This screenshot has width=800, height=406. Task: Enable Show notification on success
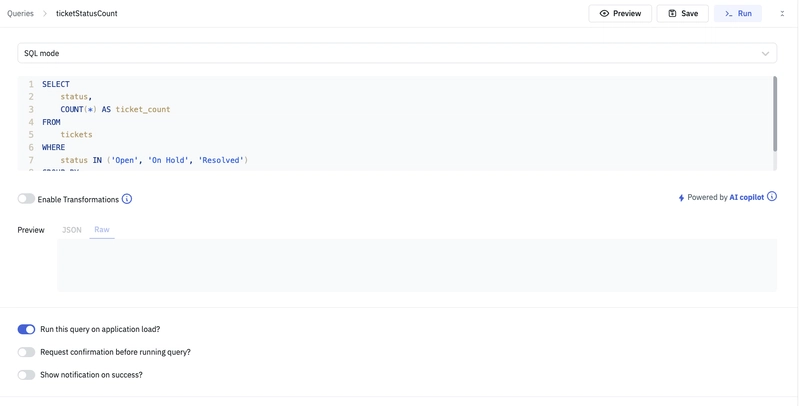[26, 375]
